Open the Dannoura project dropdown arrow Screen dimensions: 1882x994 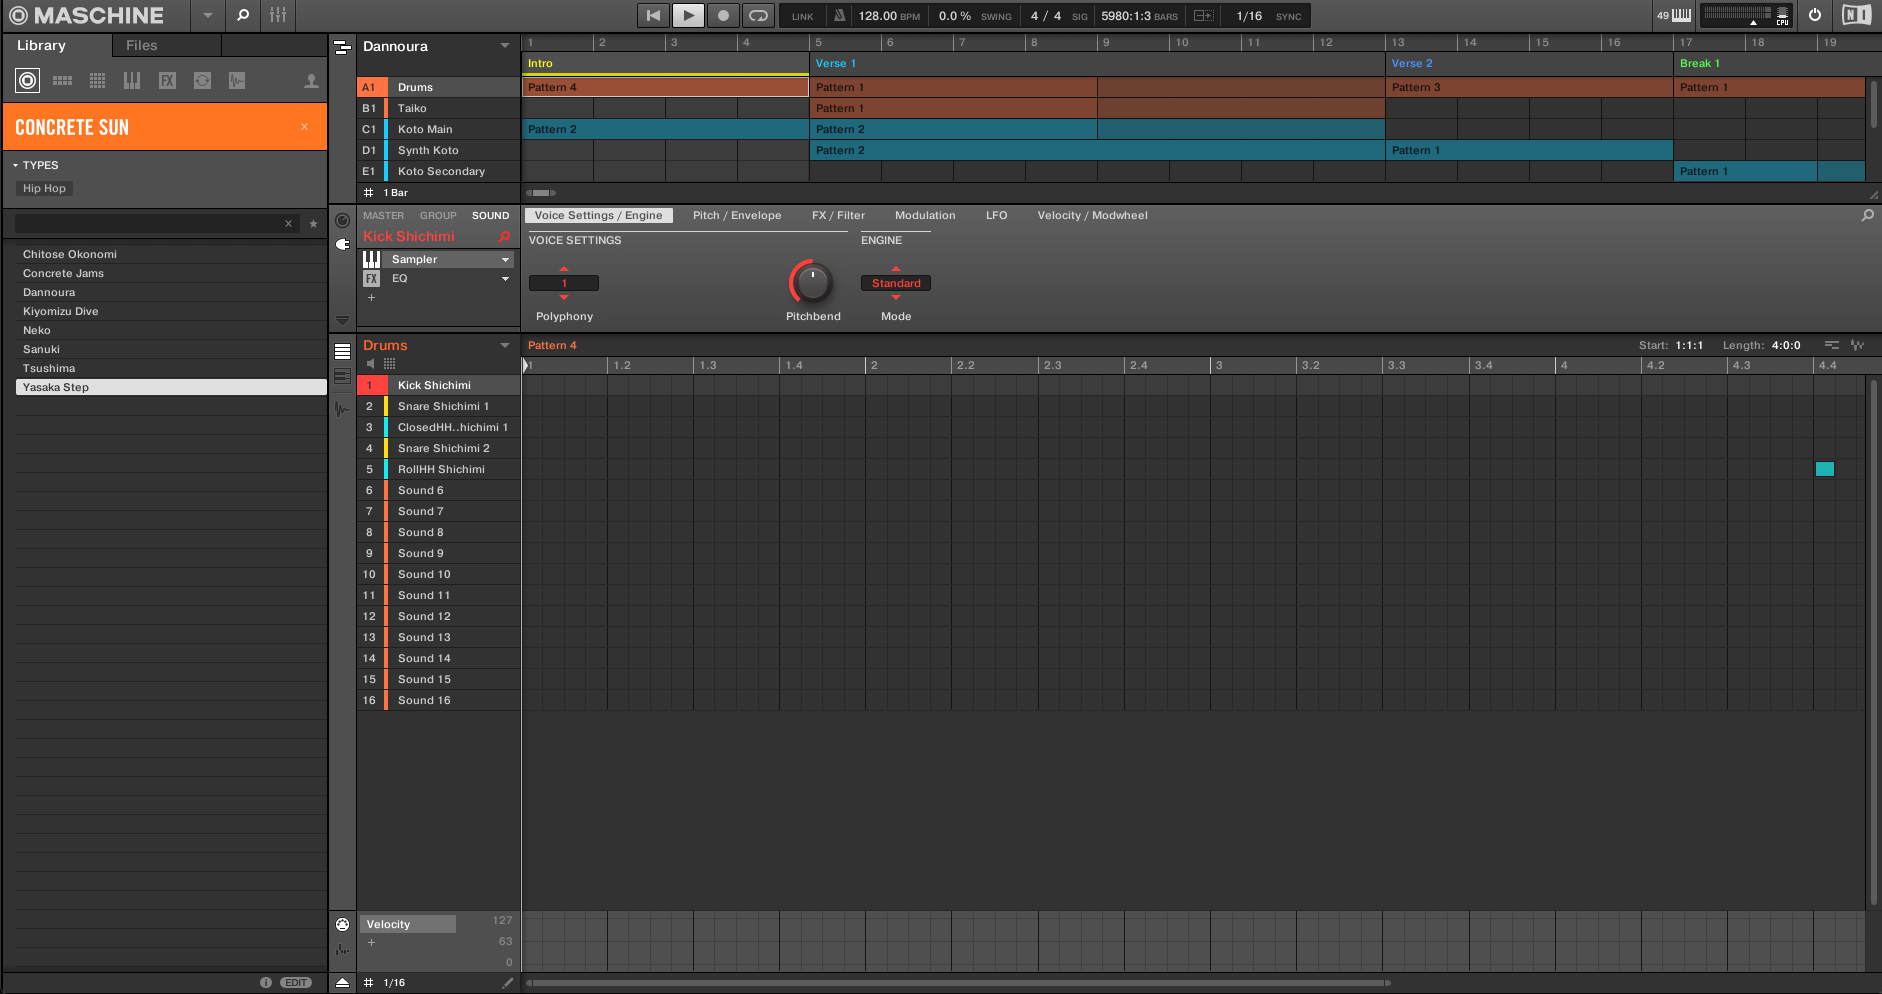click(505, 46)
